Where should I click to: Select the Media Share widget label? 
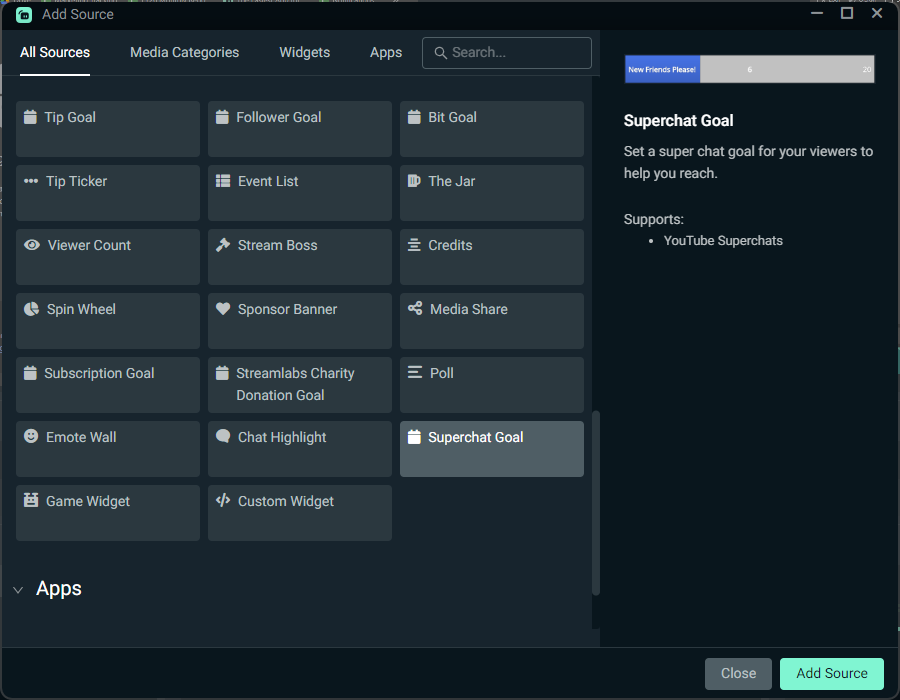point(468,309)
